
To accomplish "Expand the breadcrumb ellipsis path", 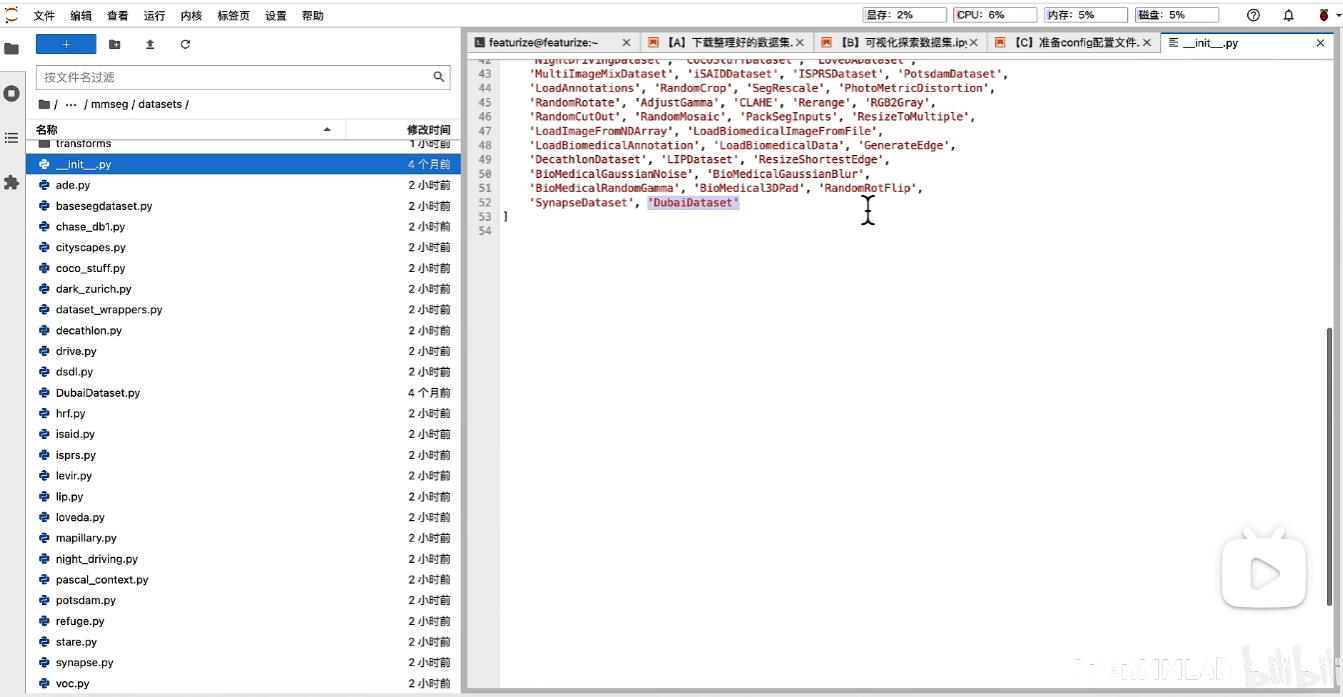I will coord(70,105).
